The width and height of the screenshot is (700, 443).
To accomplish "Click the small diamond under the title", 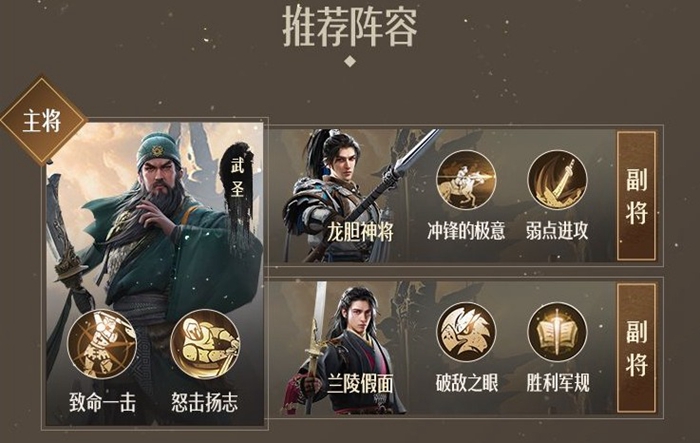I will pos(350,61).
